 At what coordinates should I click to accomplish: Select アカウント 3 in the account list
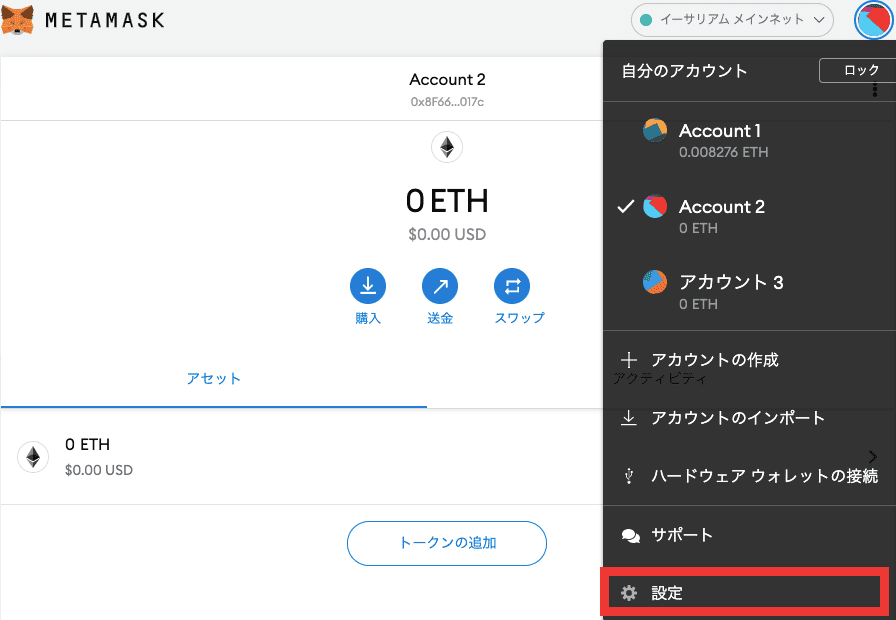click(750, 292)
